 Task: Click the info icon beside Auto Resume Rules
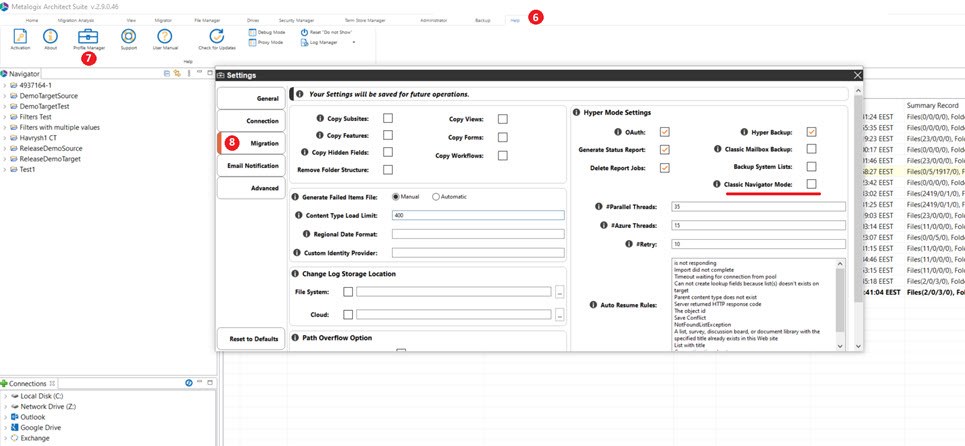(593, 305)
